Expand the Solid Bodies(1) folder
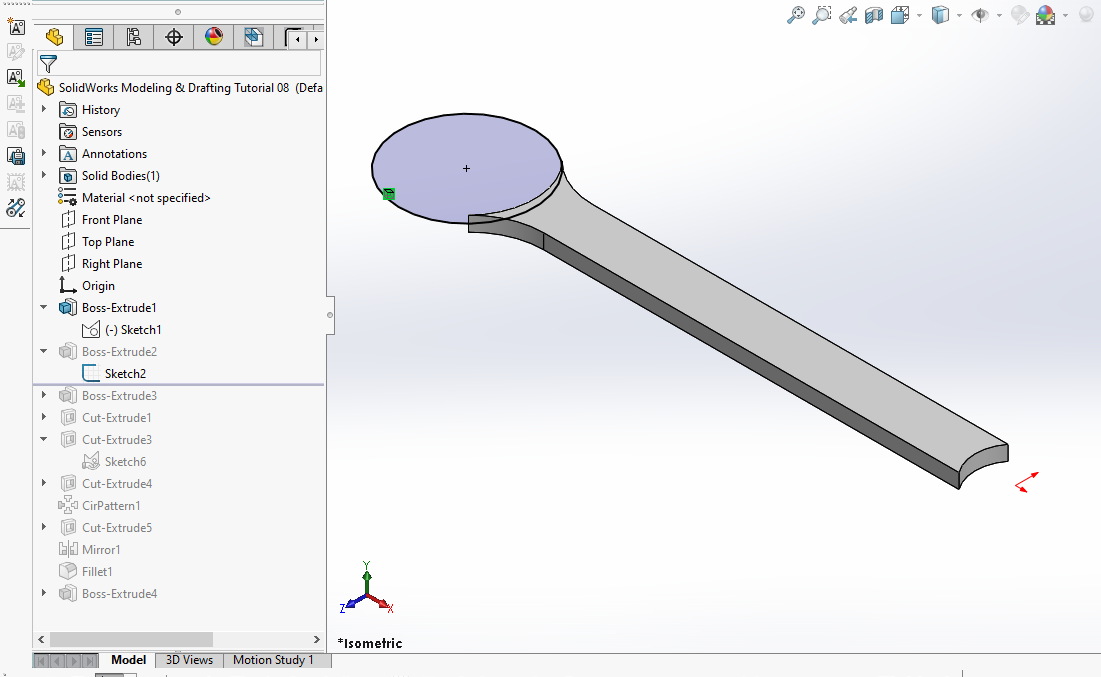The width and height of the screenshot is (1101, 677). (44, 176)
